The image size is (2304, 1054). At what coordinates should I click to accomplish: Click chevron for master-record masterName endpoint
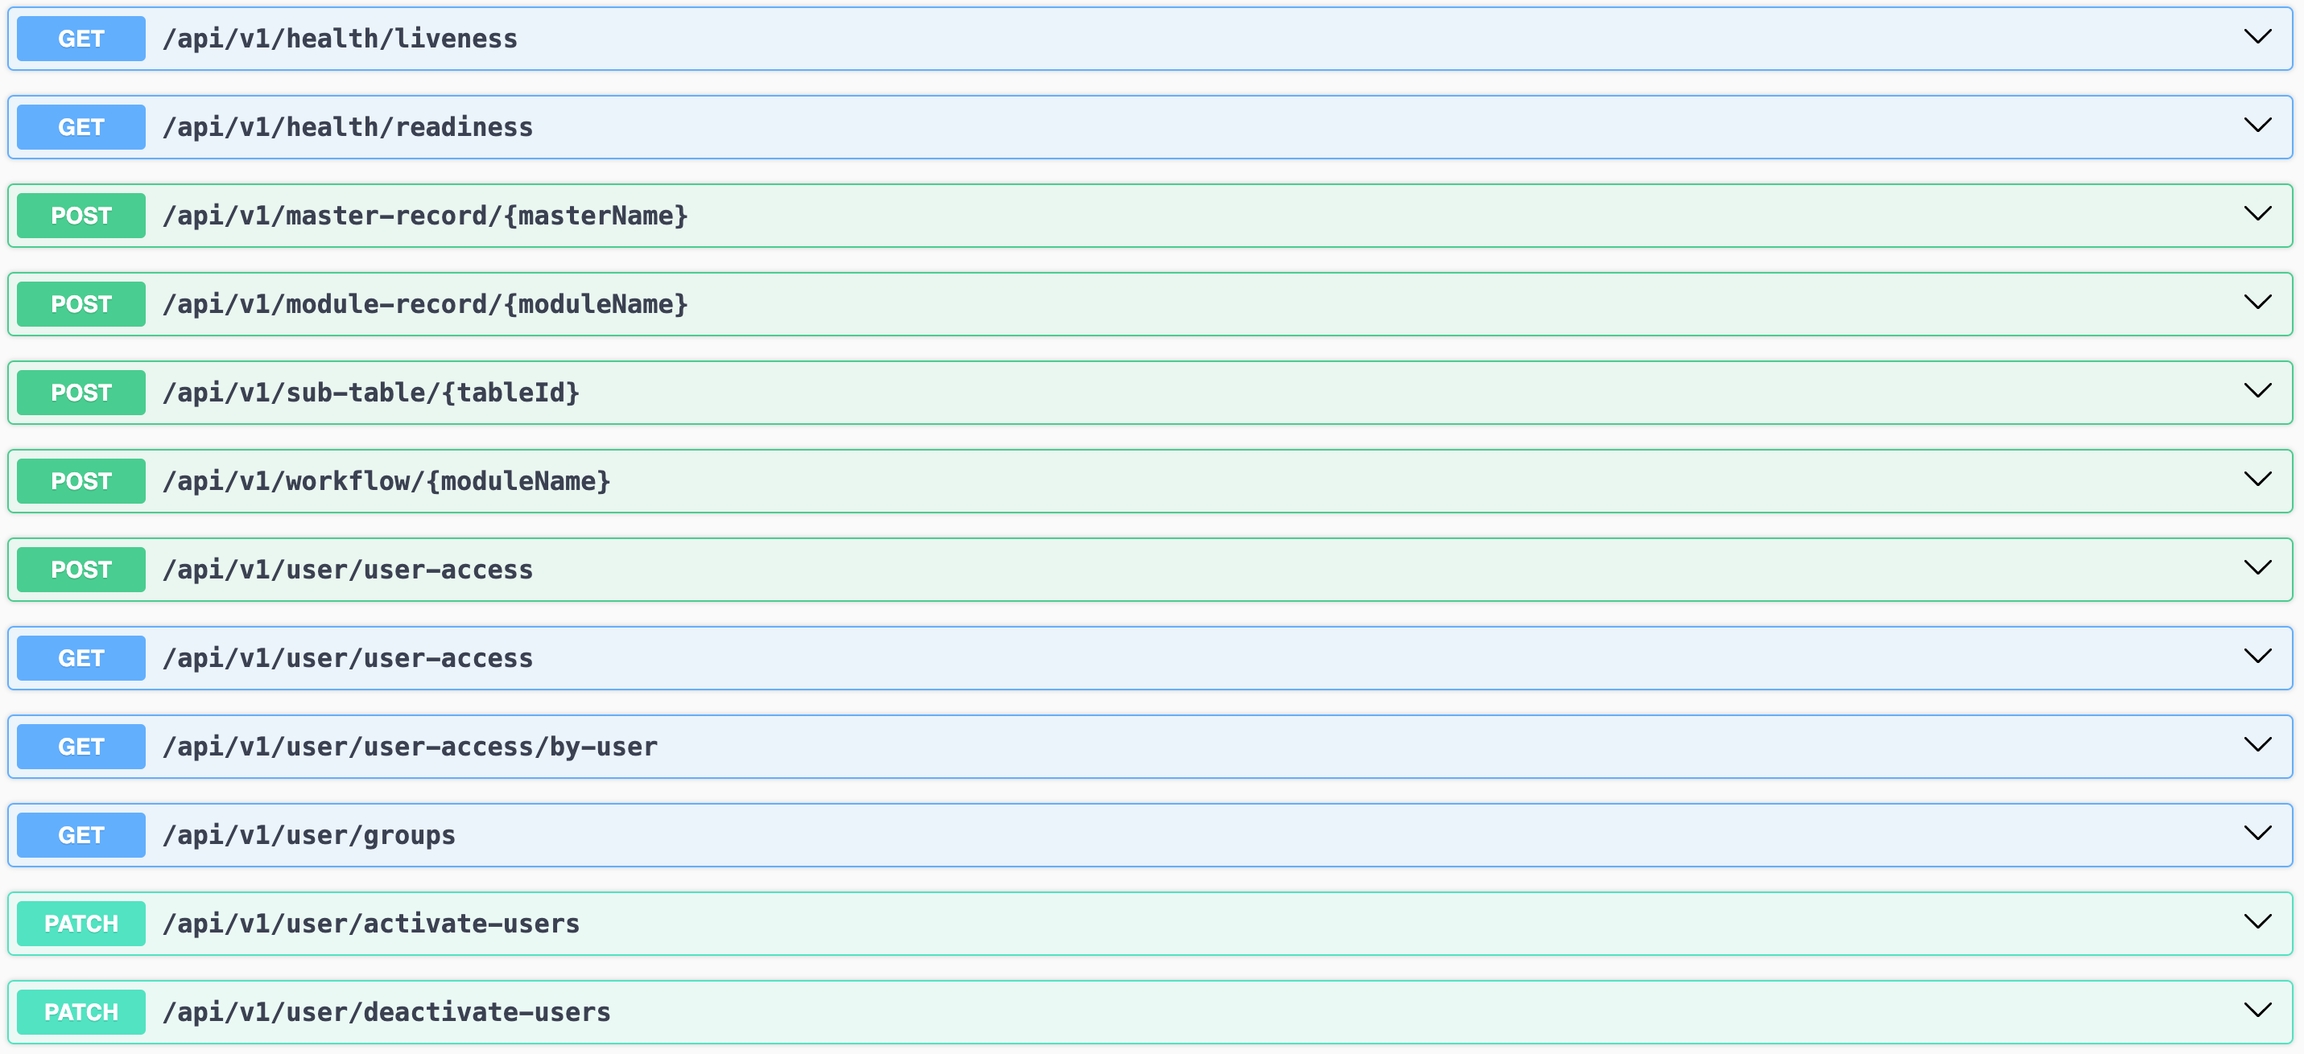click(x=2257, y=215)
